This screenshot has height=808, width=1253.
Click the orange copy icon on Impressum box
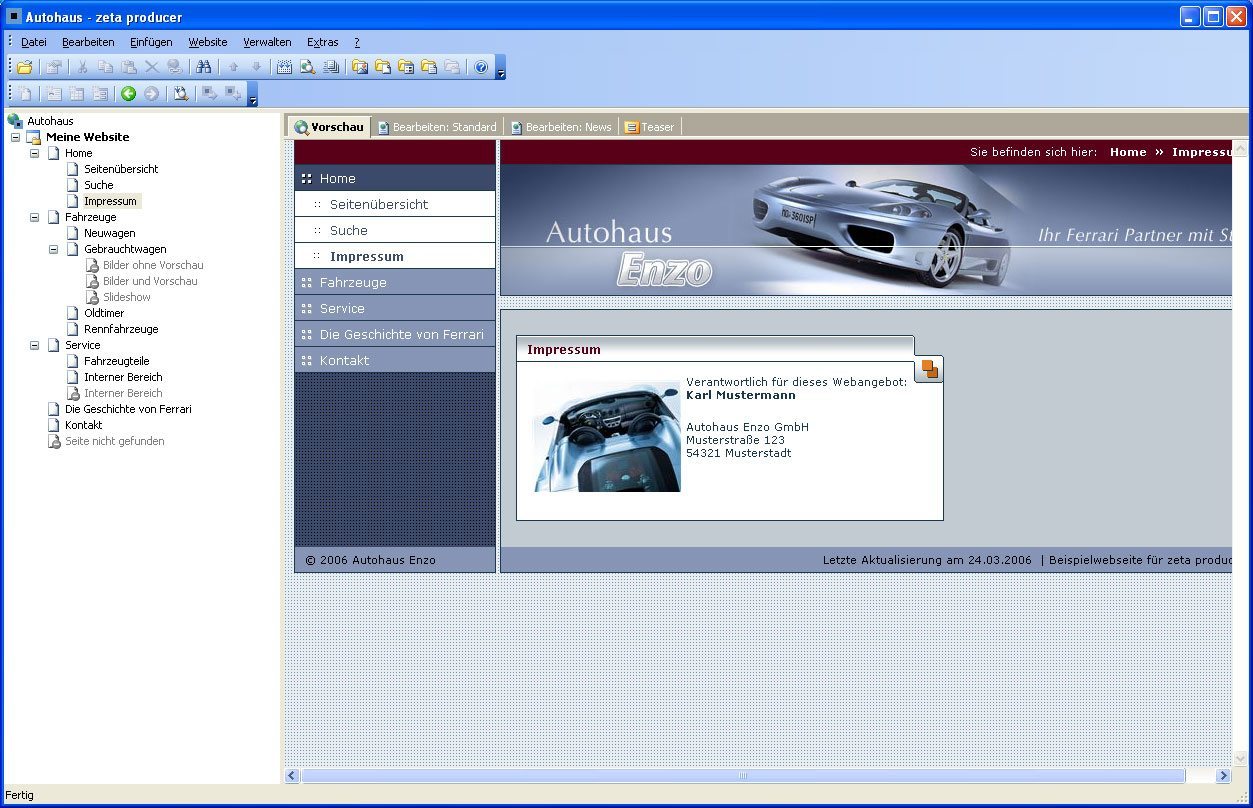click(930, 369)
